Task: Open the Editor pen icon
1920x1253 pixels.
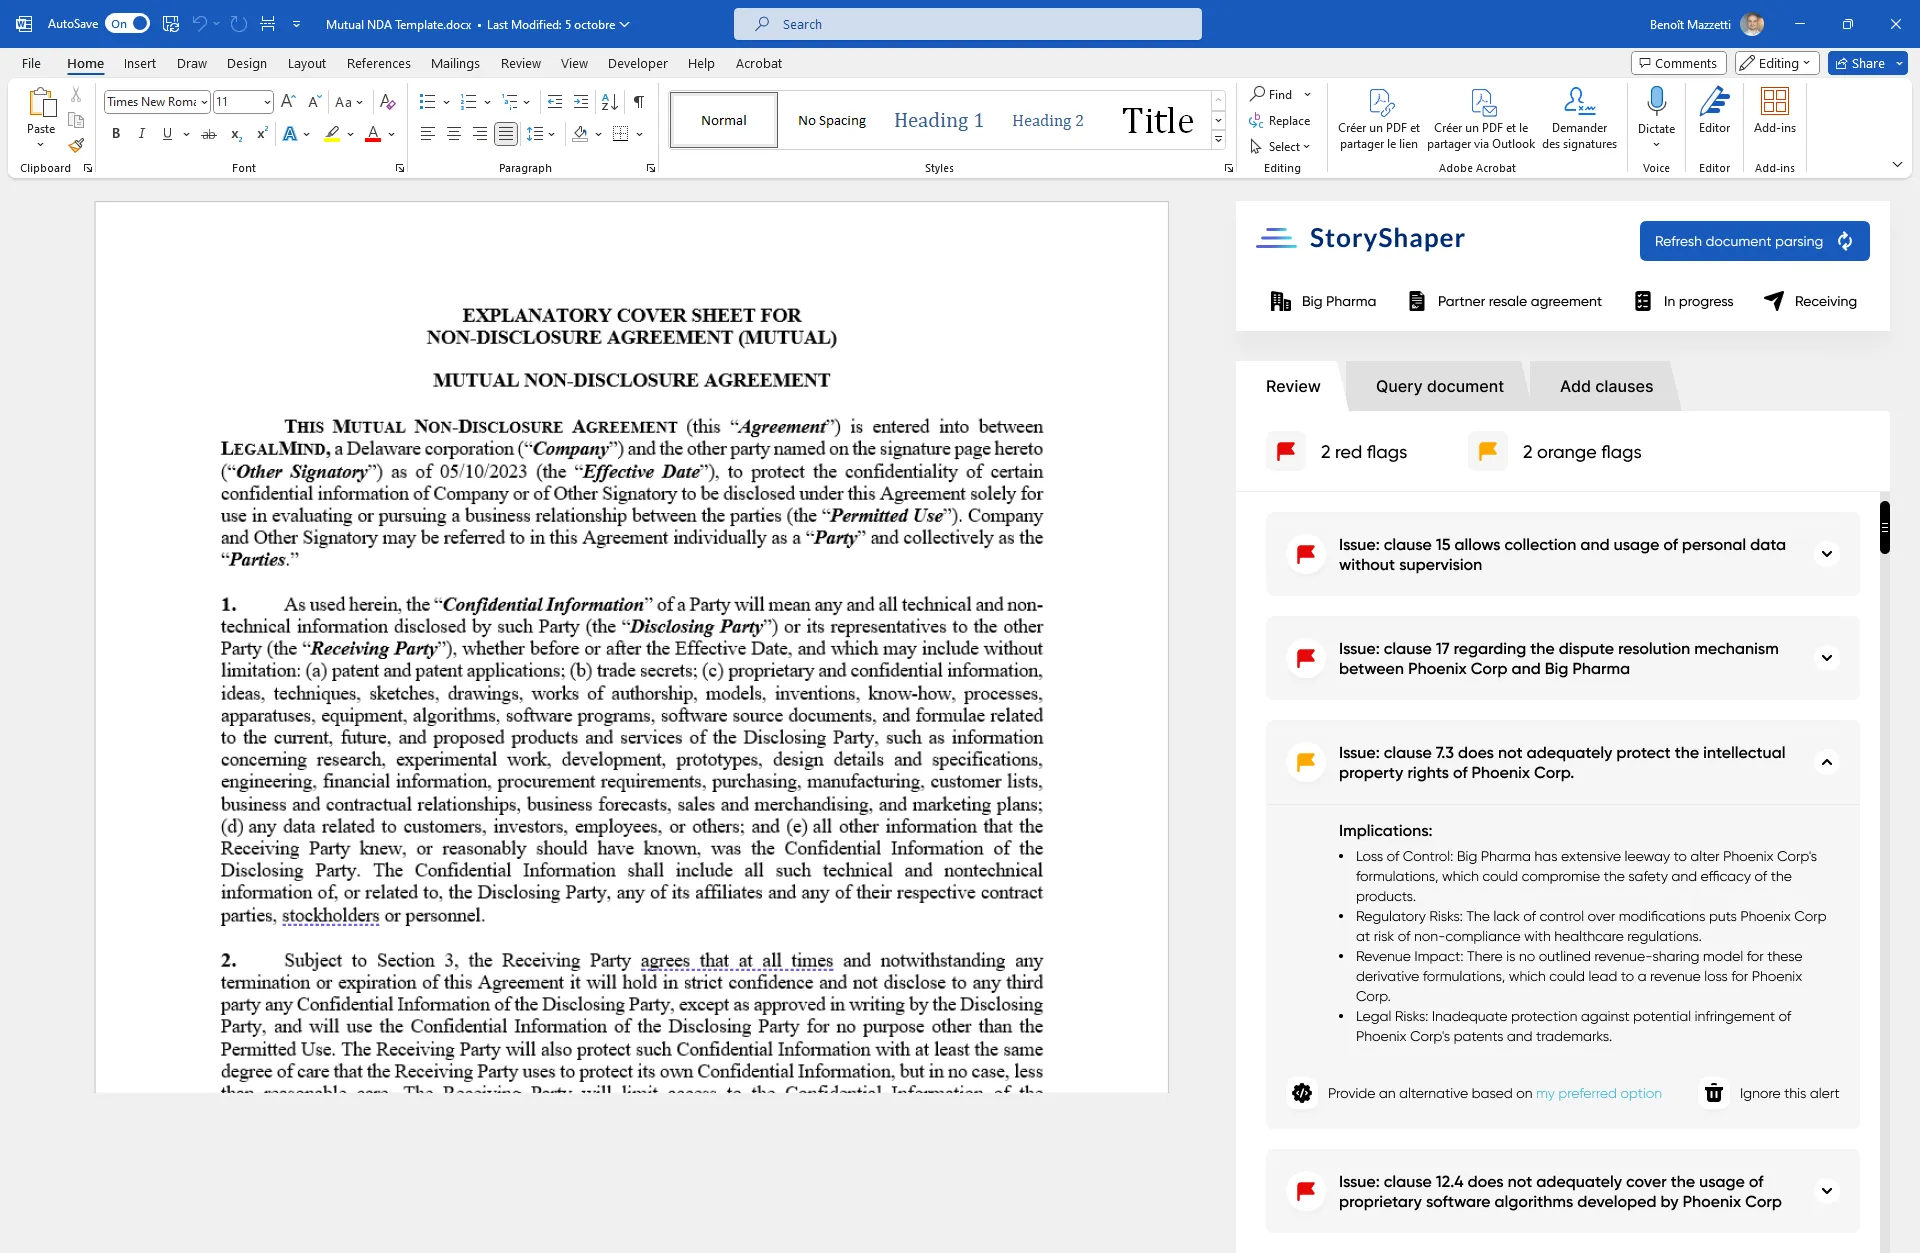Action: pyautogui.click(x=1714, y=101)
